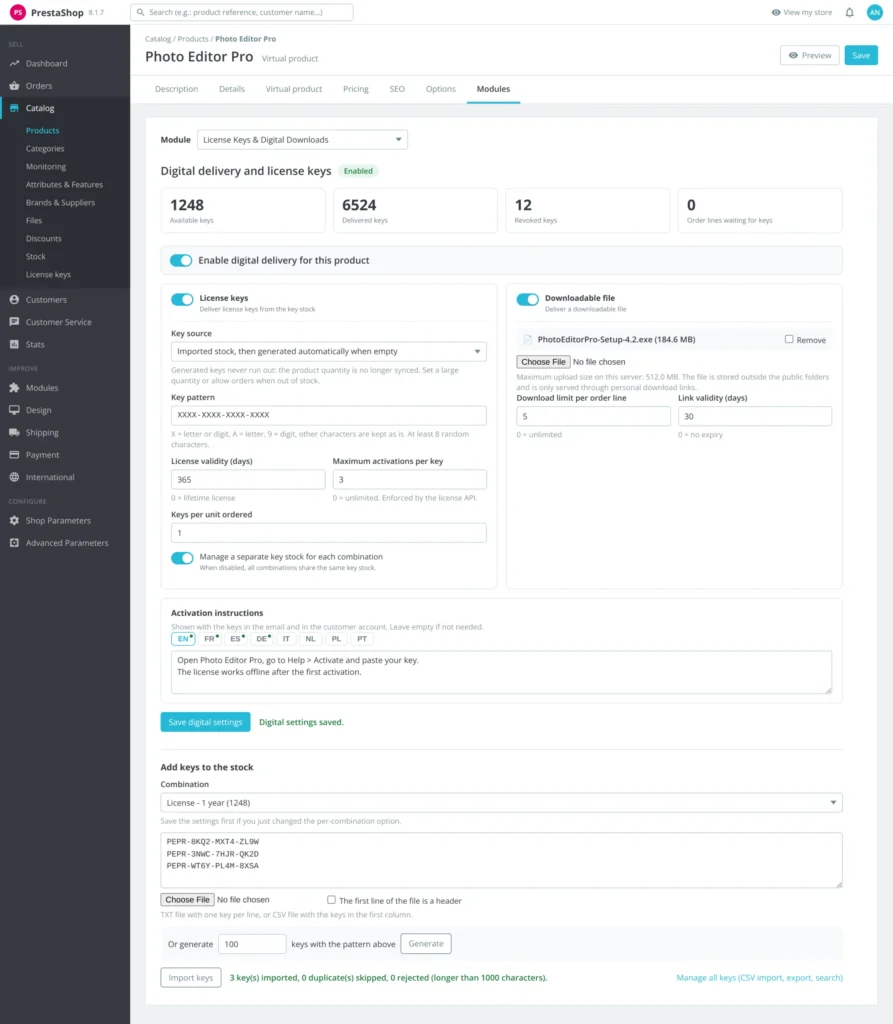This screenshot has width=893, height=1024.
Task: Click the top Save button
Action: pyautogui.click(x=861, y=56)
